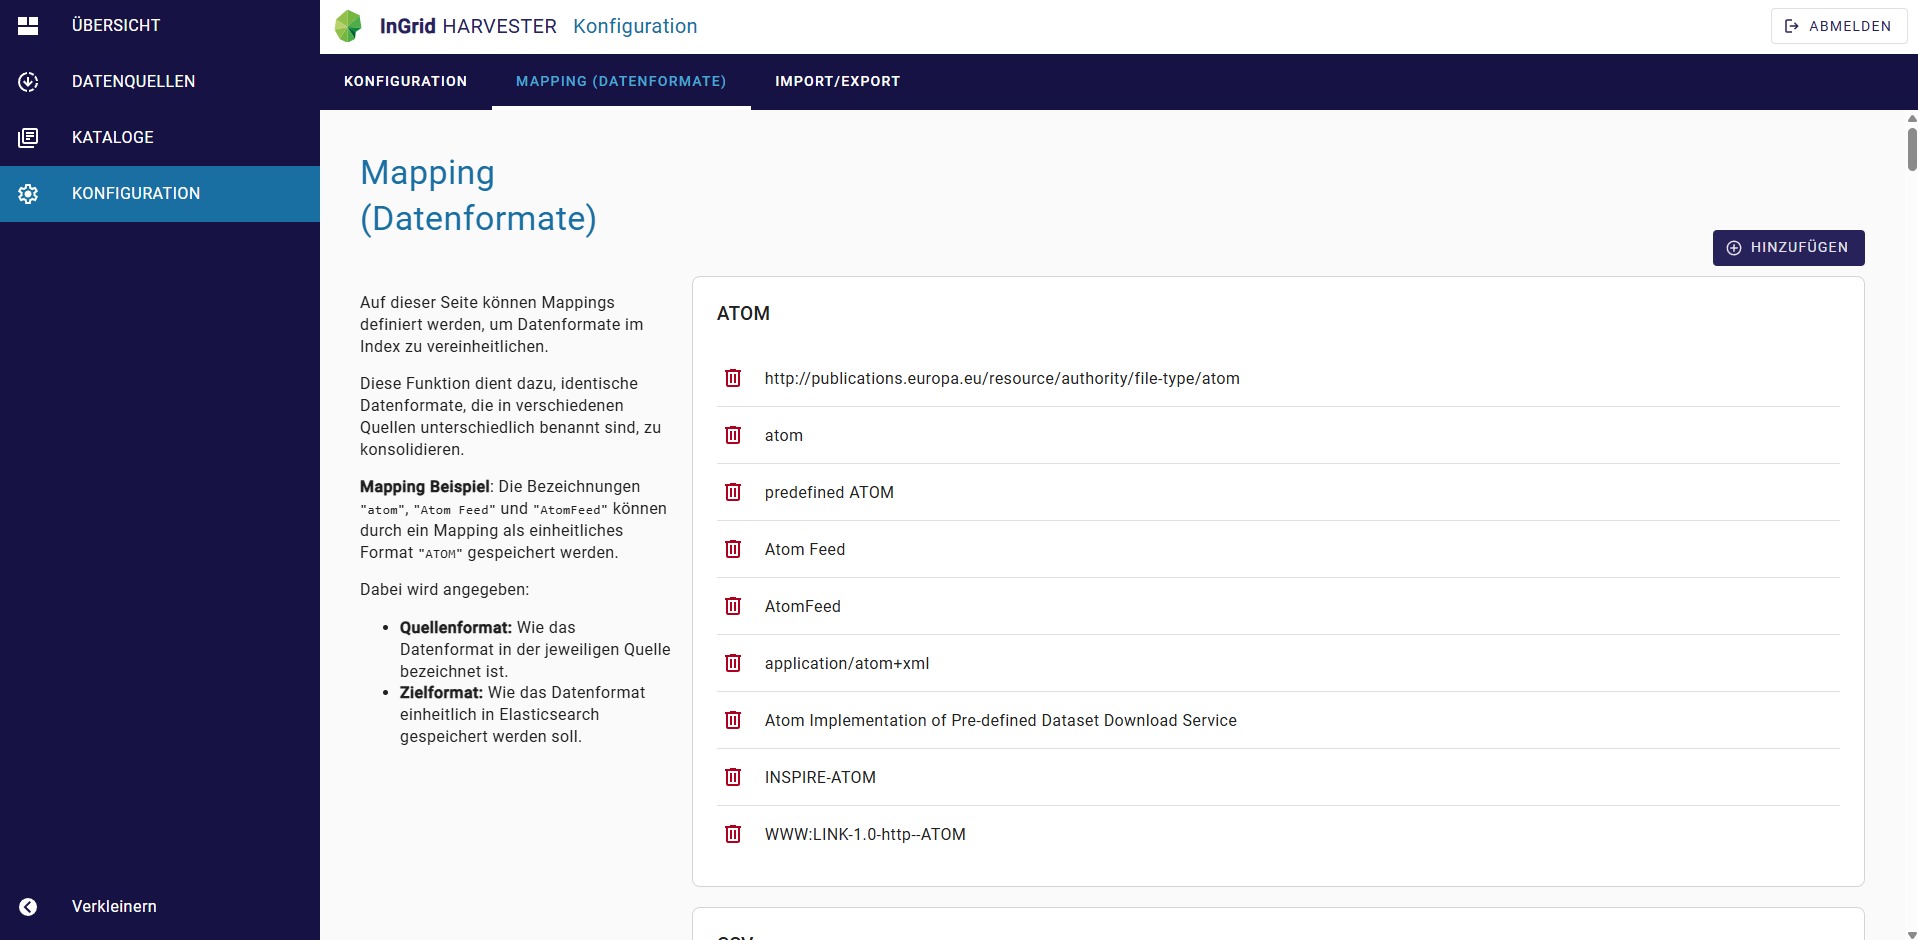Delete the 'atom' mapping entry
The height and width of the screenshot is (940, 1918).
pyautogui.click(x=733, y=435)
